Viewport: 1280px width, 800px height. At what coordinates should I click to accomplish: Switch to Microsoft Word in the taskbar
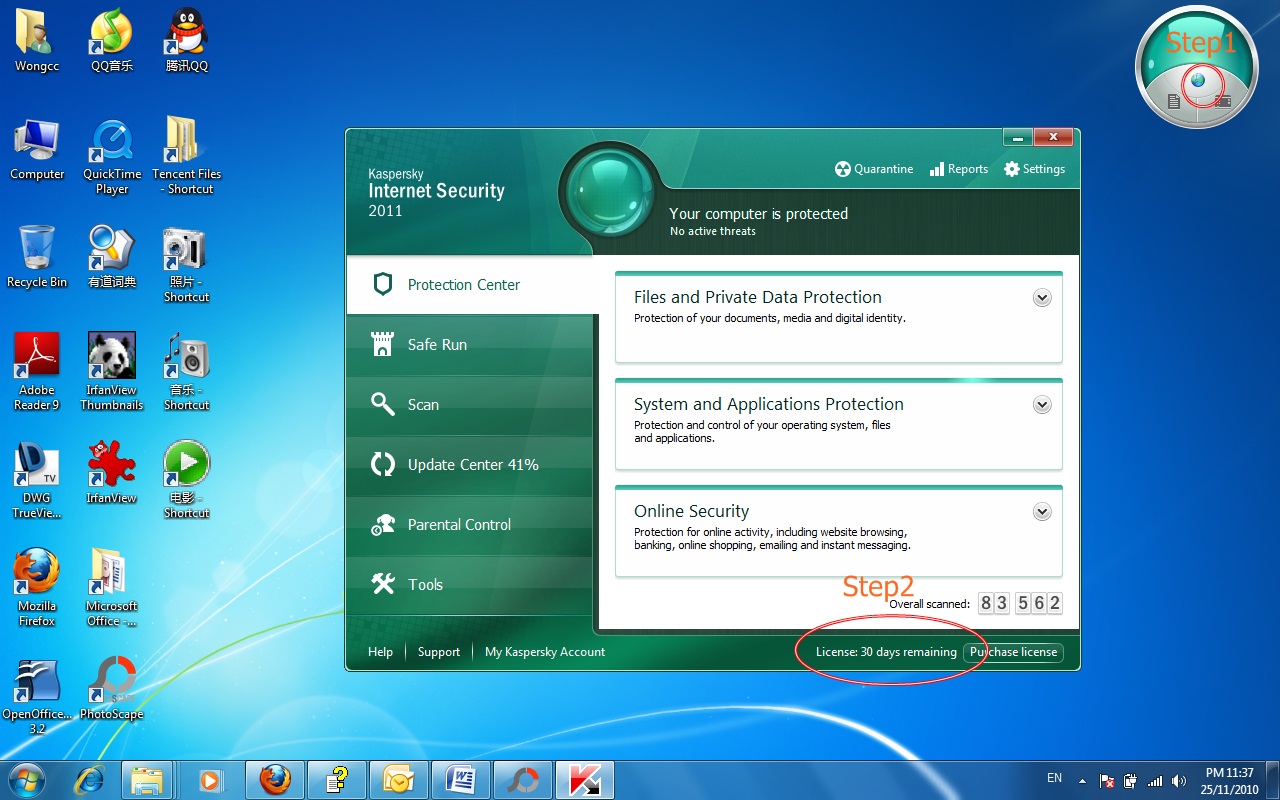(460, 779)
